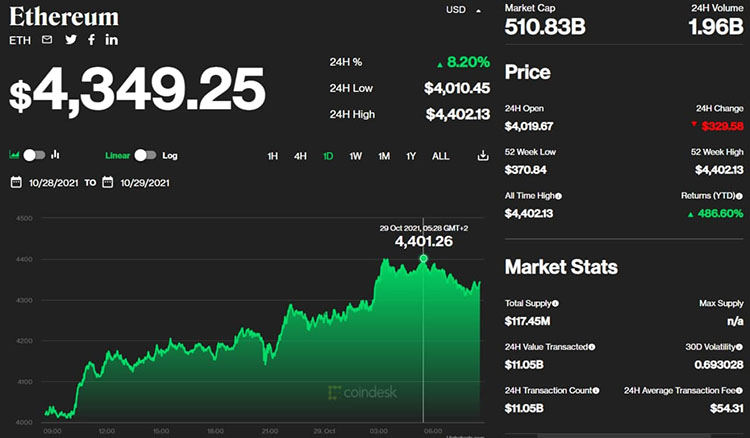Click the candlestick chart type icon
The width and height of the screenshot is (750, 438).
[x=55, y=155]
